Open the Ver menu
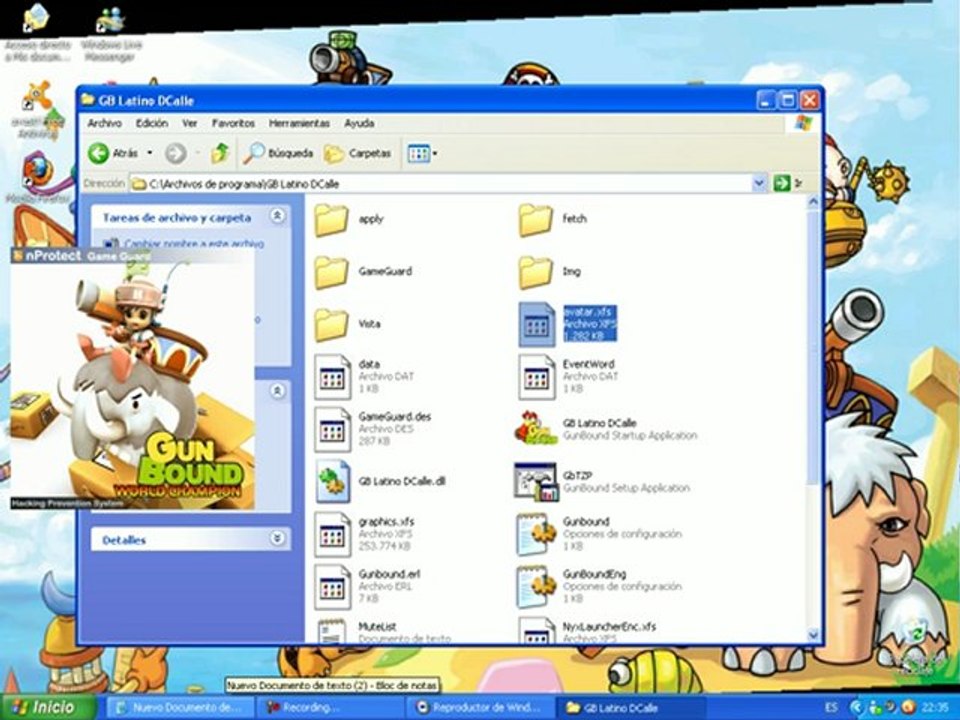The width and height of the screenshot is (960, 720). pyautogui.click(x=190, y=123)
